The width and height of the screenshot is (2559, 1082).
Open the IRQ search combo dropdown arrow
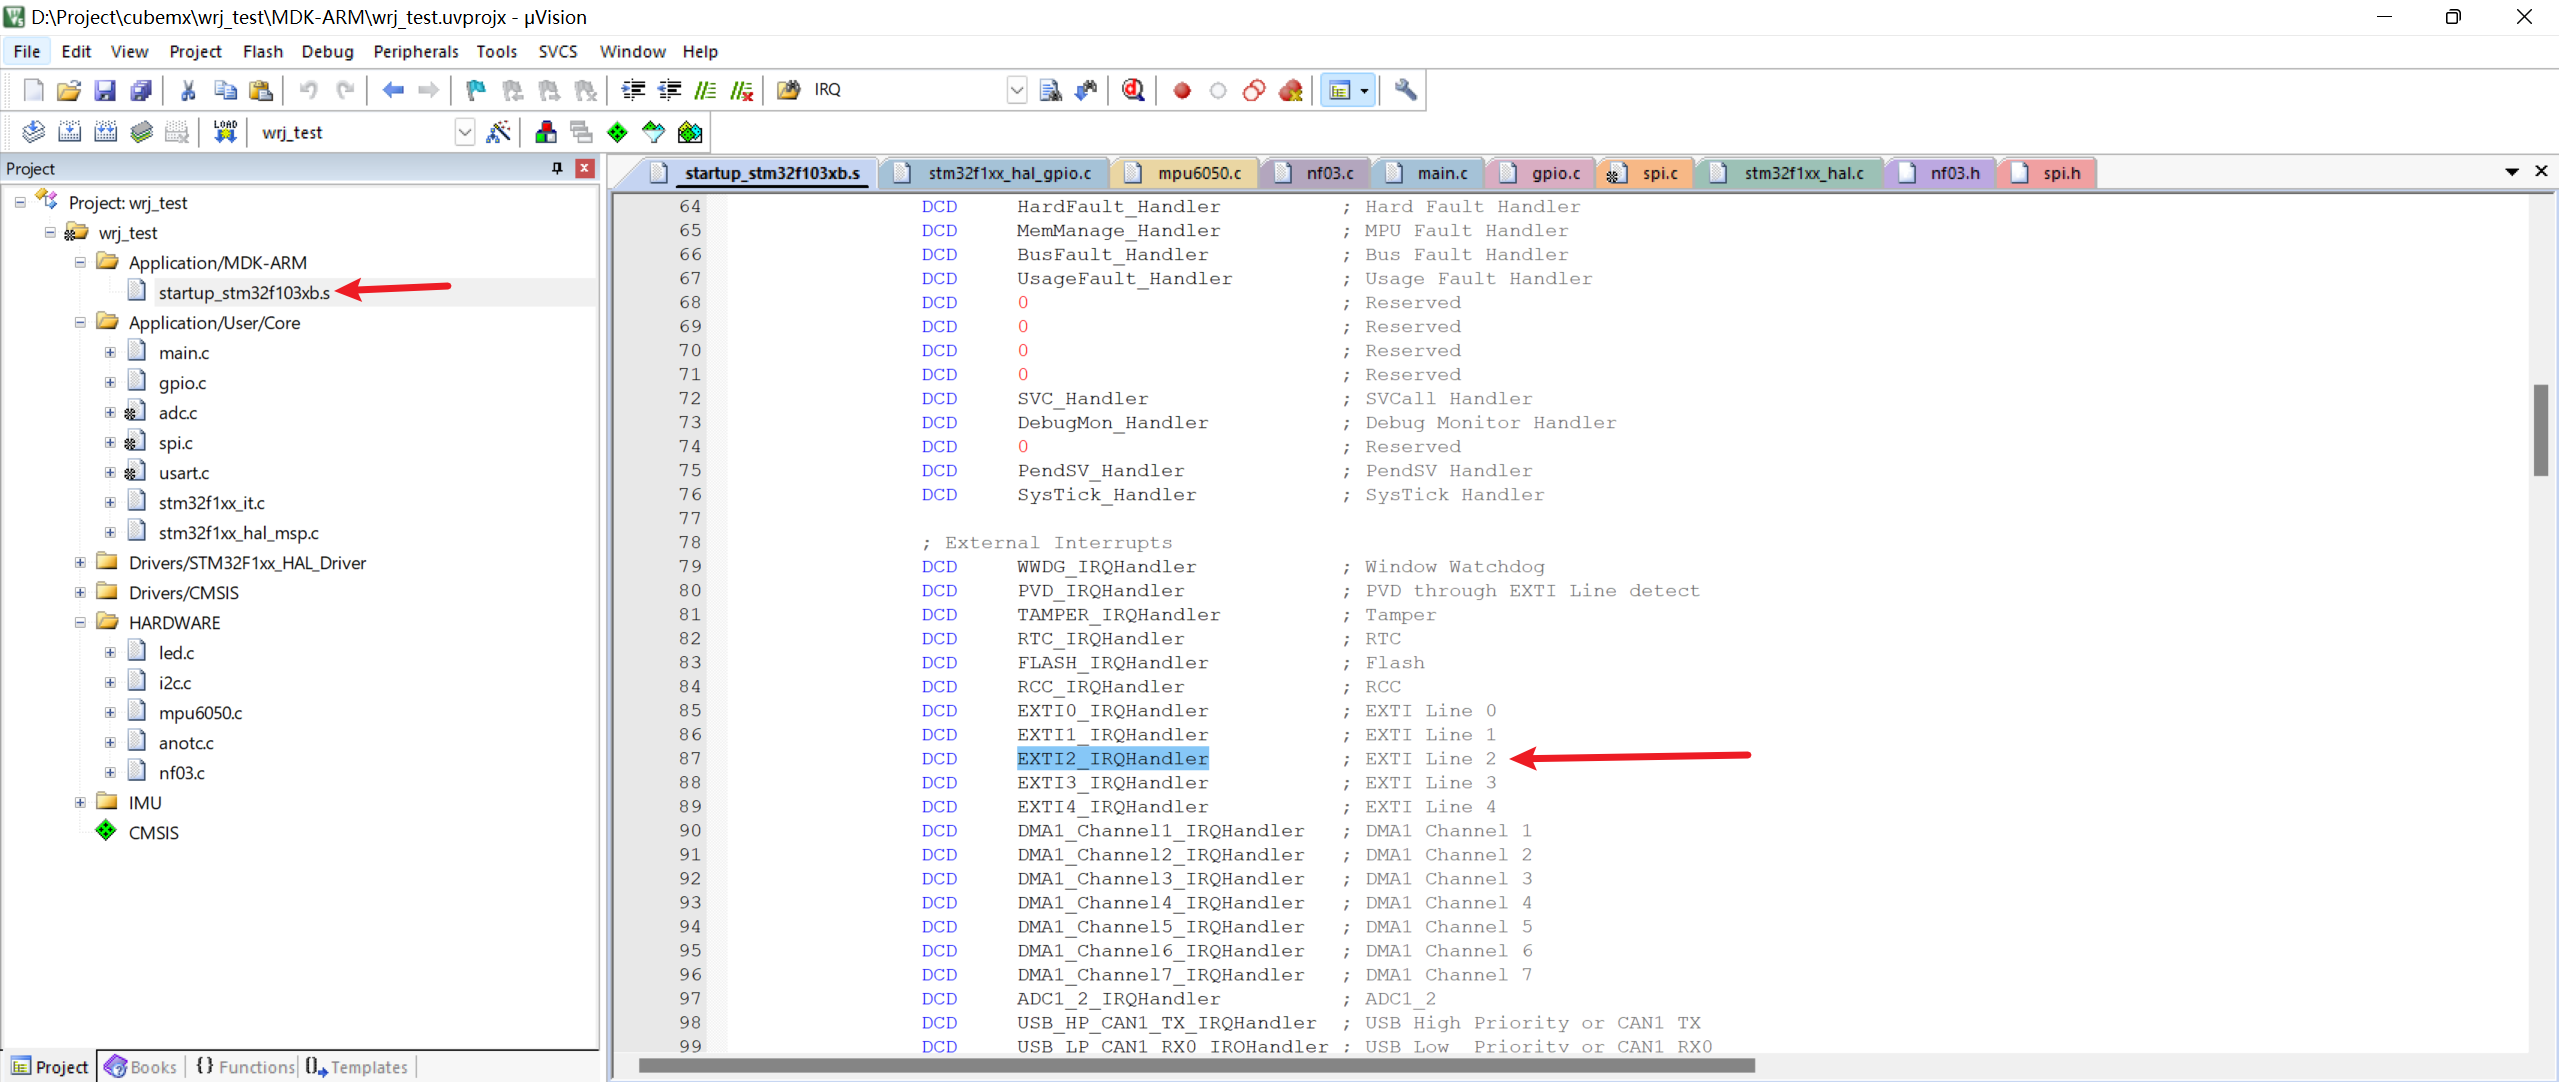1016,90
